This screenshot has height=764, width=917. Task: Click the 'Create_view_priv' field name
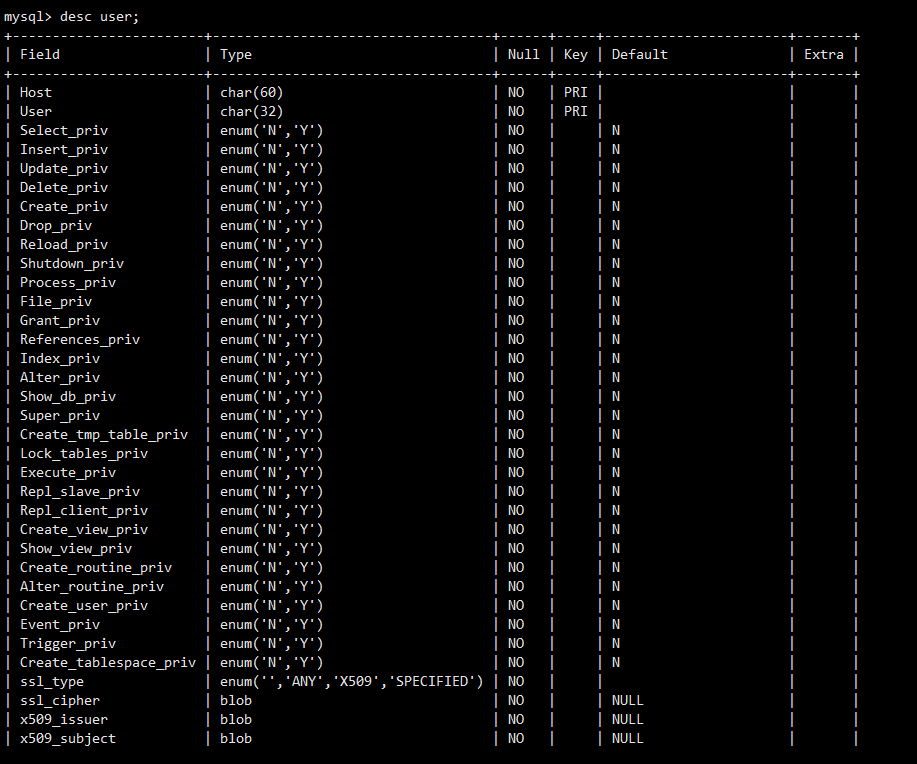point(84,529)
